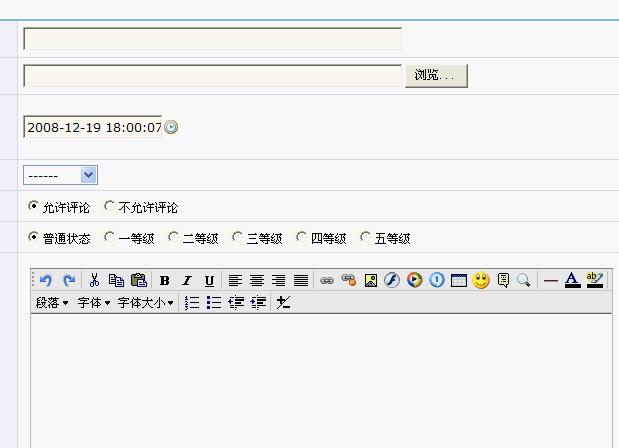
Task: Open the 字体大小 font size dropdown
Action: pos(145,303)
